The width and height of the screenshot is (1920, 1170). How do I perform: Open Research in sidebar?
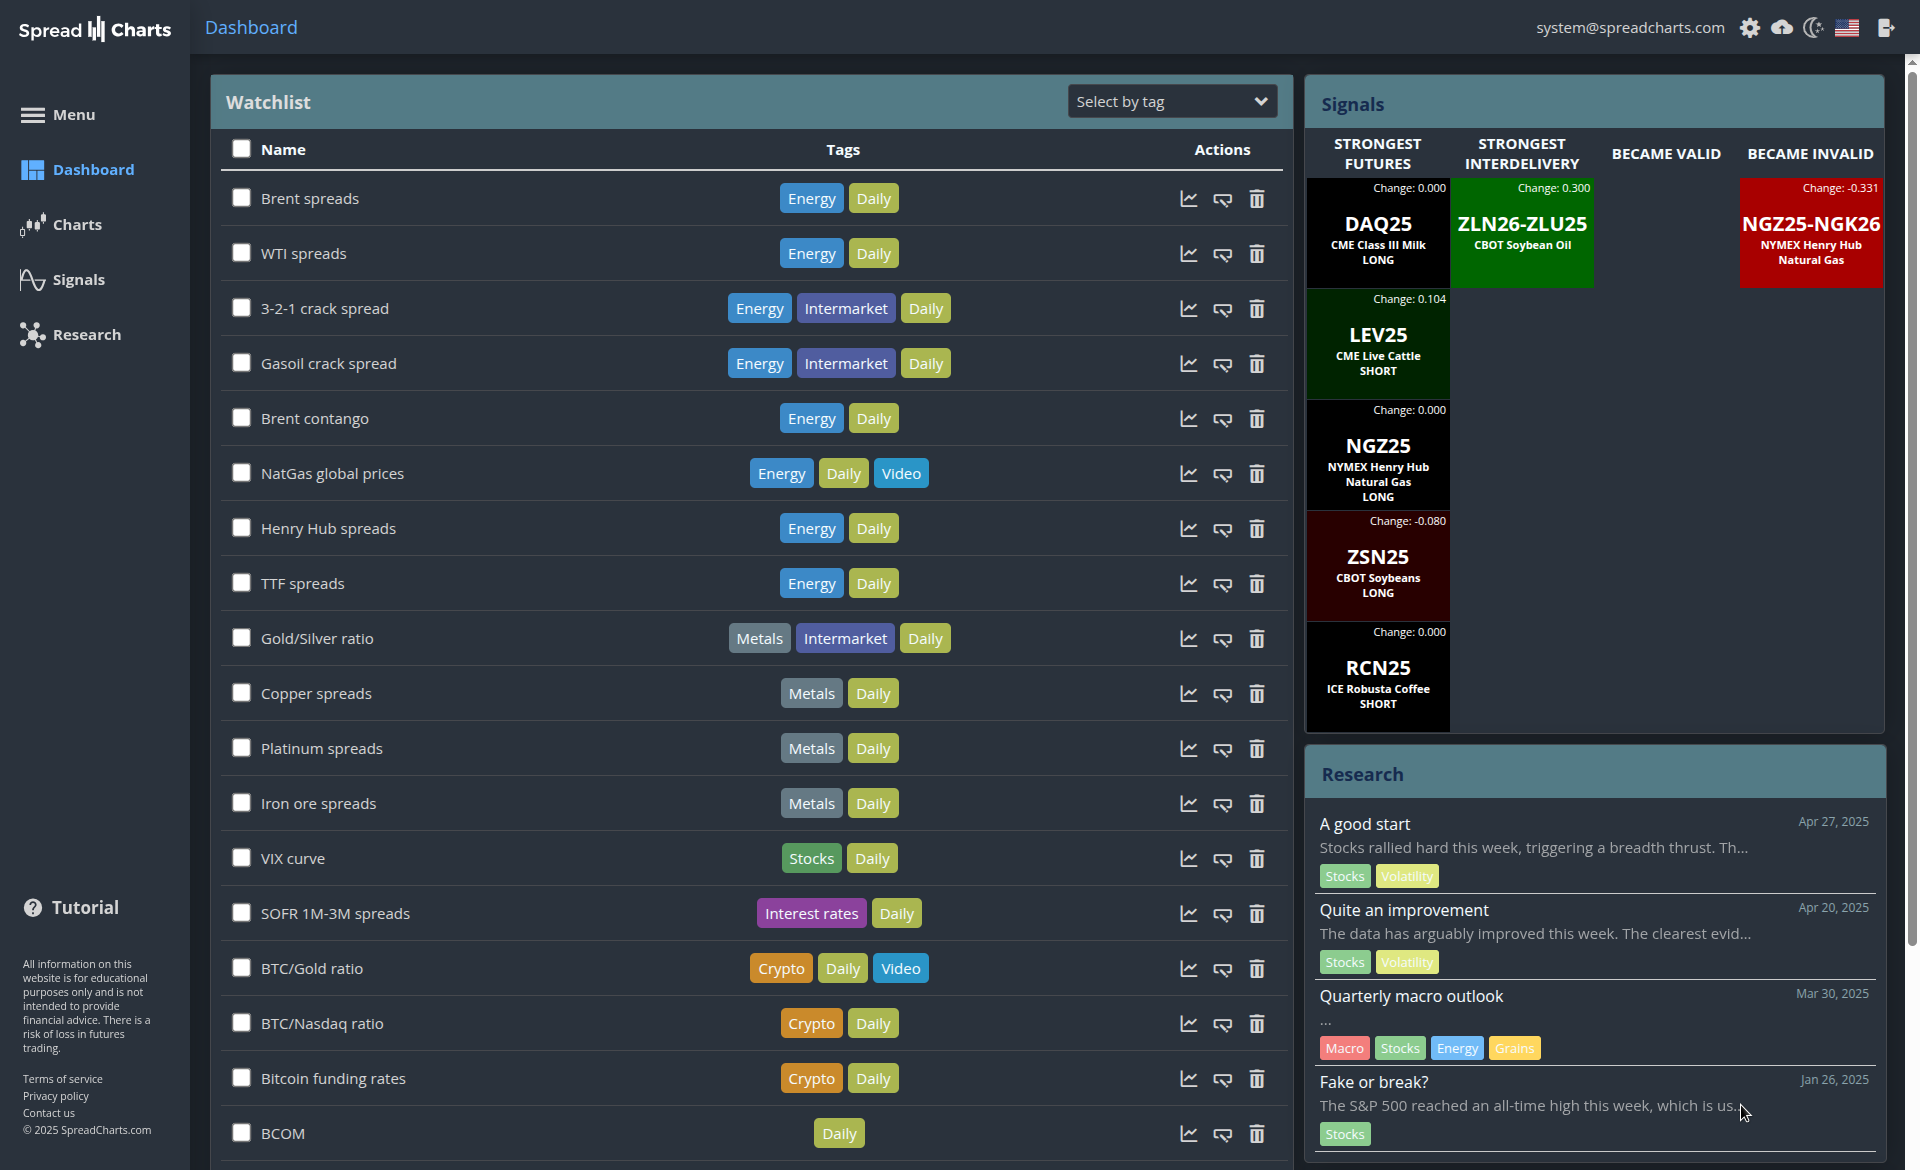[70, 335]
